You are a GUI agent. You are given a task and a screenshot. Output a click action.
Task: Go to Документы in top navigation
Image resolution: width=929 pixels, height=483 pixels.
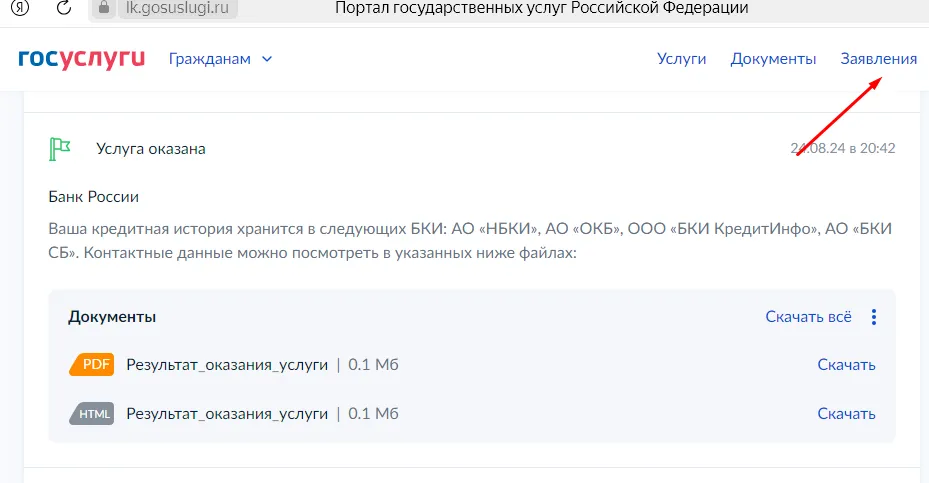(x=773, y=59)
